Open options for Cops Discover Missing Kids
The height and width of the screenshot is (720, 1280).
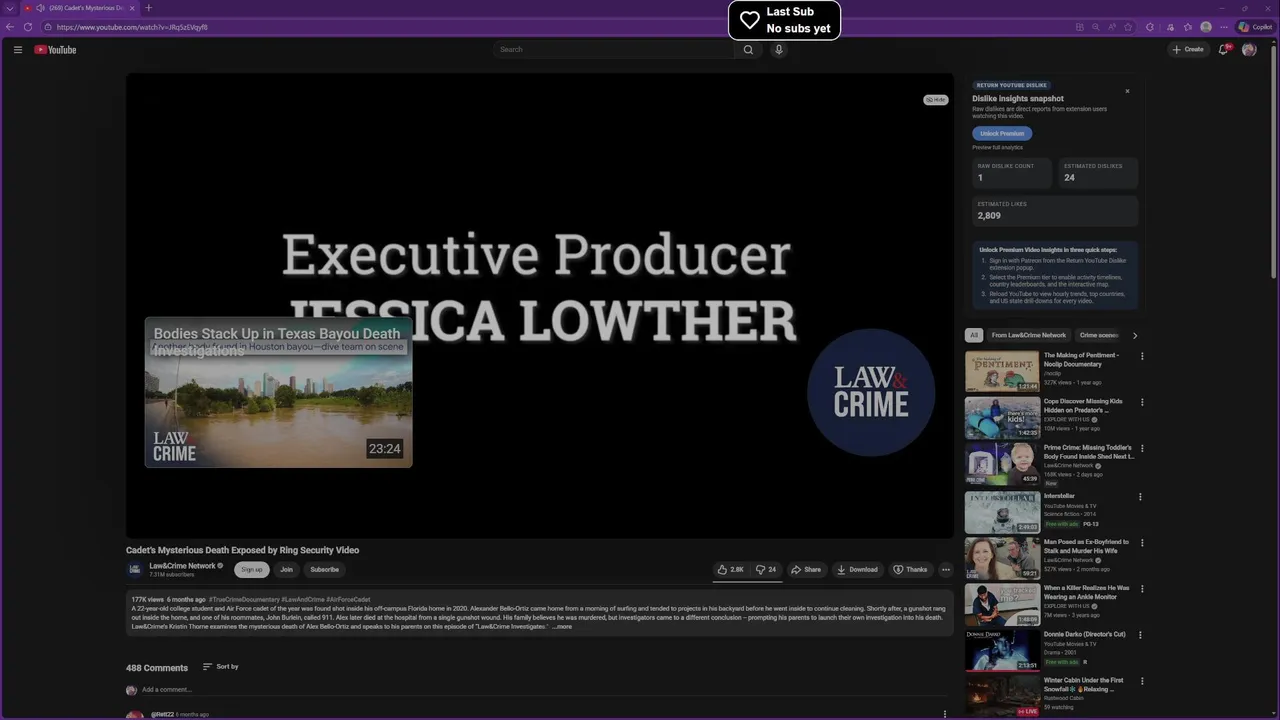[x=1142, y=403]
